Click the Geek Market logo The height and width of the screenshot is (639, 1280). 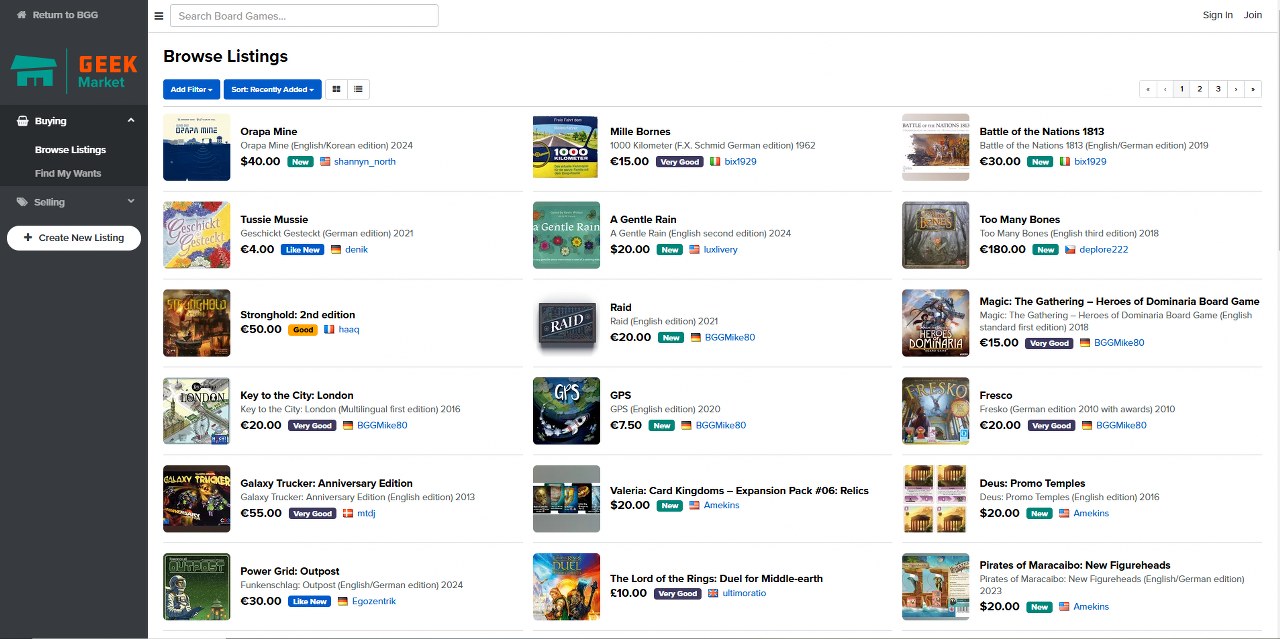click(x=74, y=70)
